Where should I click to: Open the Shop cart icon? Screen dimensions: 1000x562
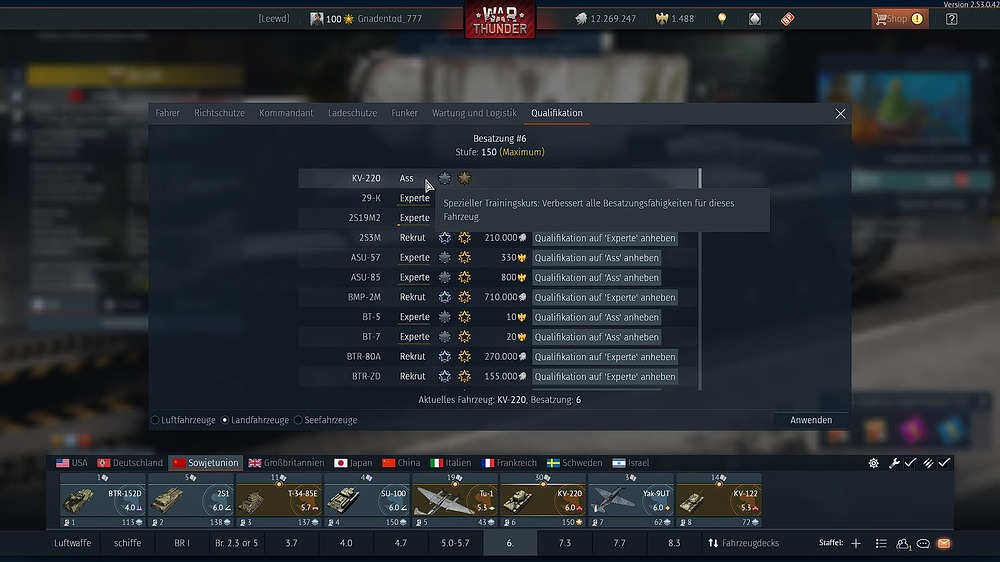point(881,18)
